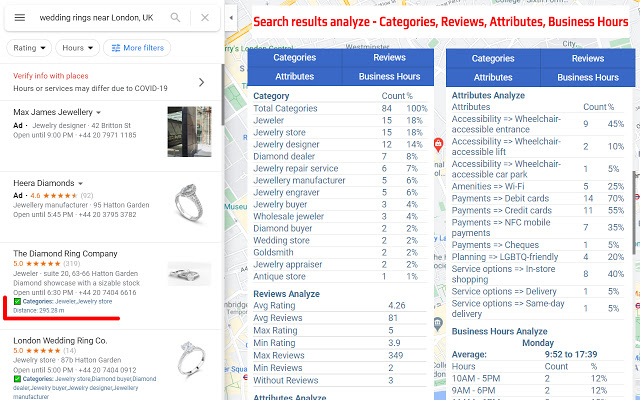
Task: Click green check icon under Diamond Ring Company
Action: coord(17,302)
